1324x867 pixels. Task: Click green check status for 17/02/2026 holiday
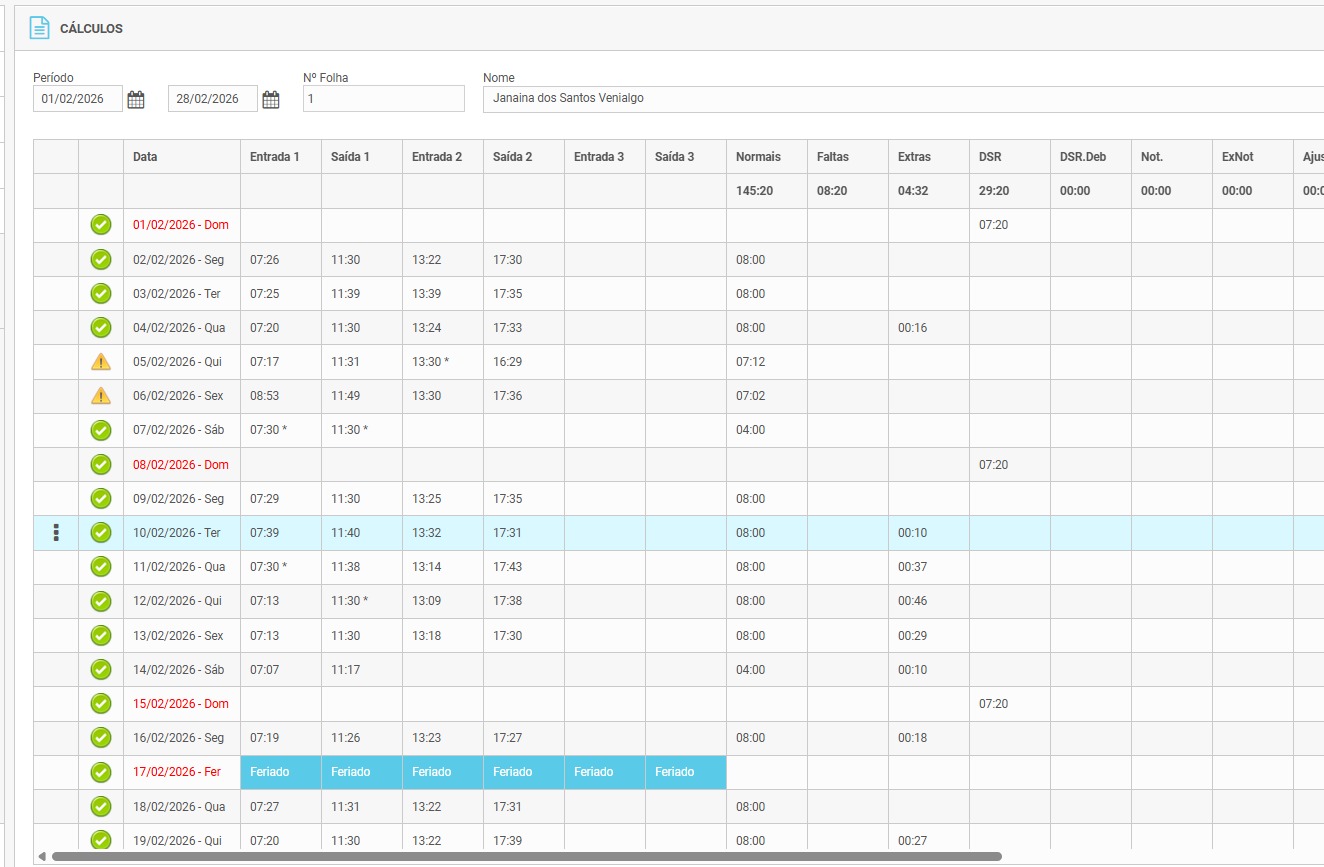tap(101, 772)
